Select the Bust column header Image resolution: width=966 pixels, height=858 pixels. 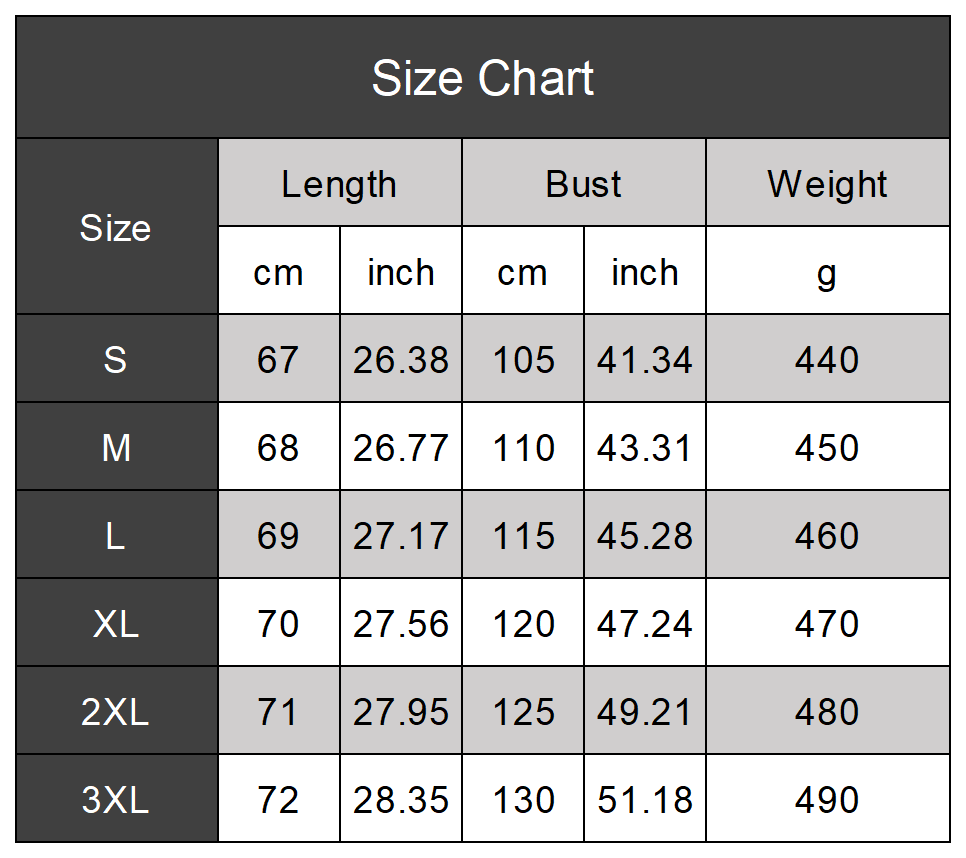click(x=584, y=184)
